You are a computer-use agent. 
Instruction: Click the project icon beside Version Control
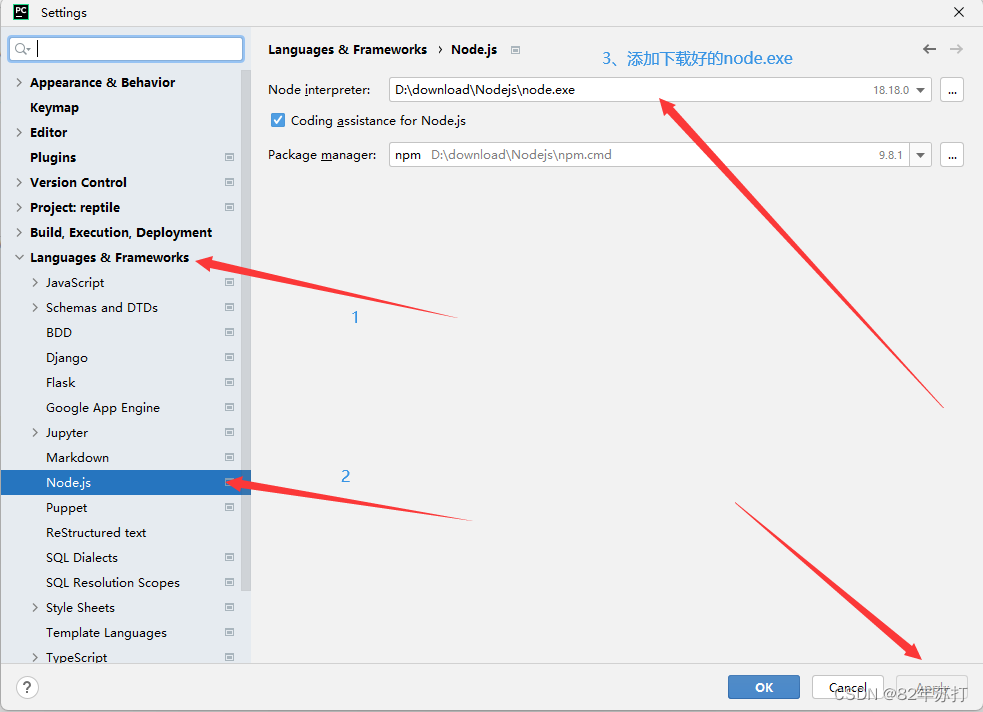point(229,182)
